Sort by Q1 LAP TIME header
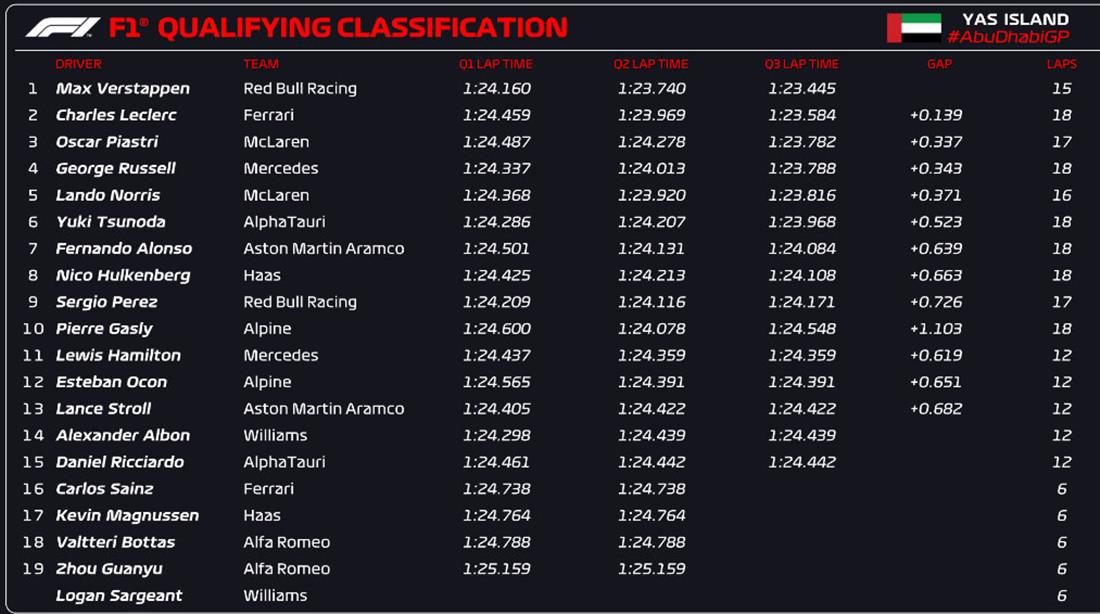 tap(496, 64)
